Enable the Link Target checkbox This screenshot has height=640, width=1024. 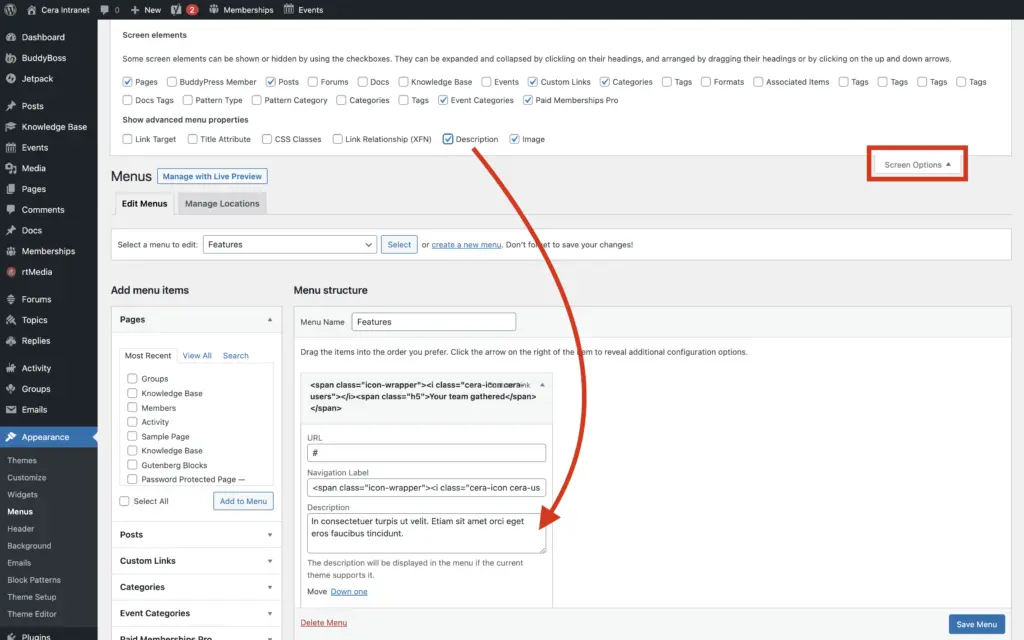[x=127, y=139]
